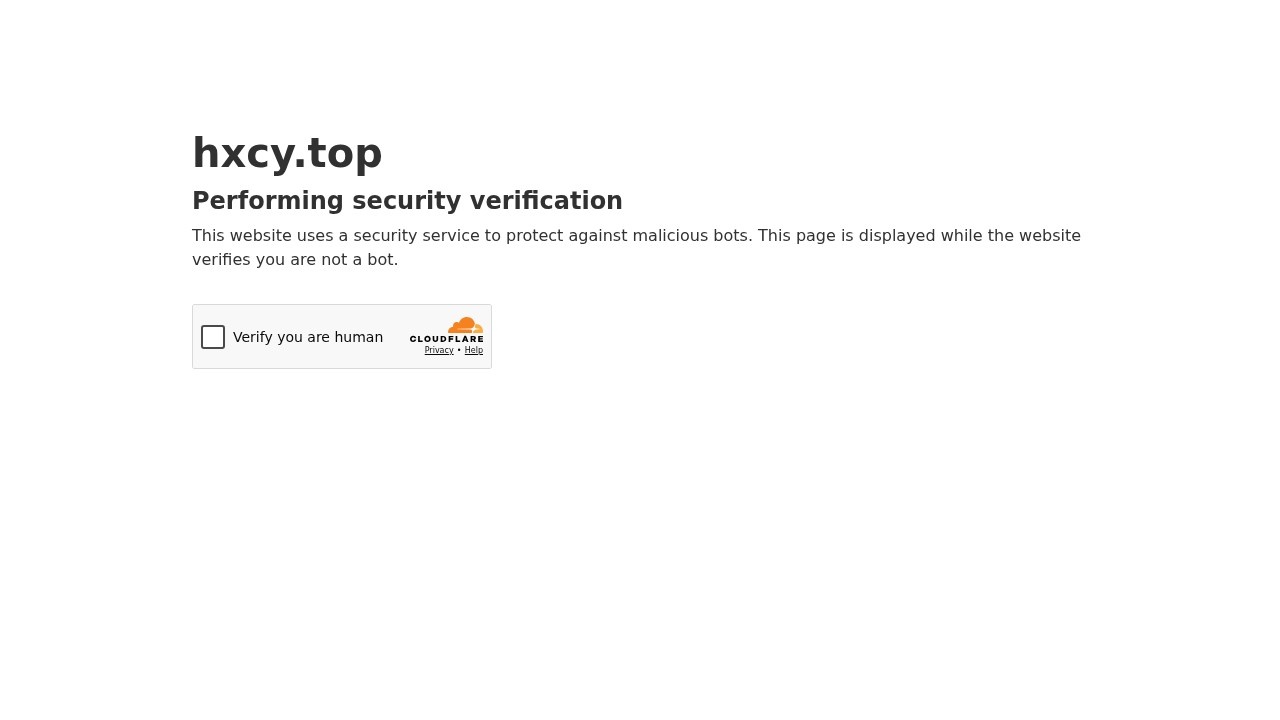Click the "Performing security verification" heading
The height and width of the screenshot is (720, 1280).
tap(407, 201)
